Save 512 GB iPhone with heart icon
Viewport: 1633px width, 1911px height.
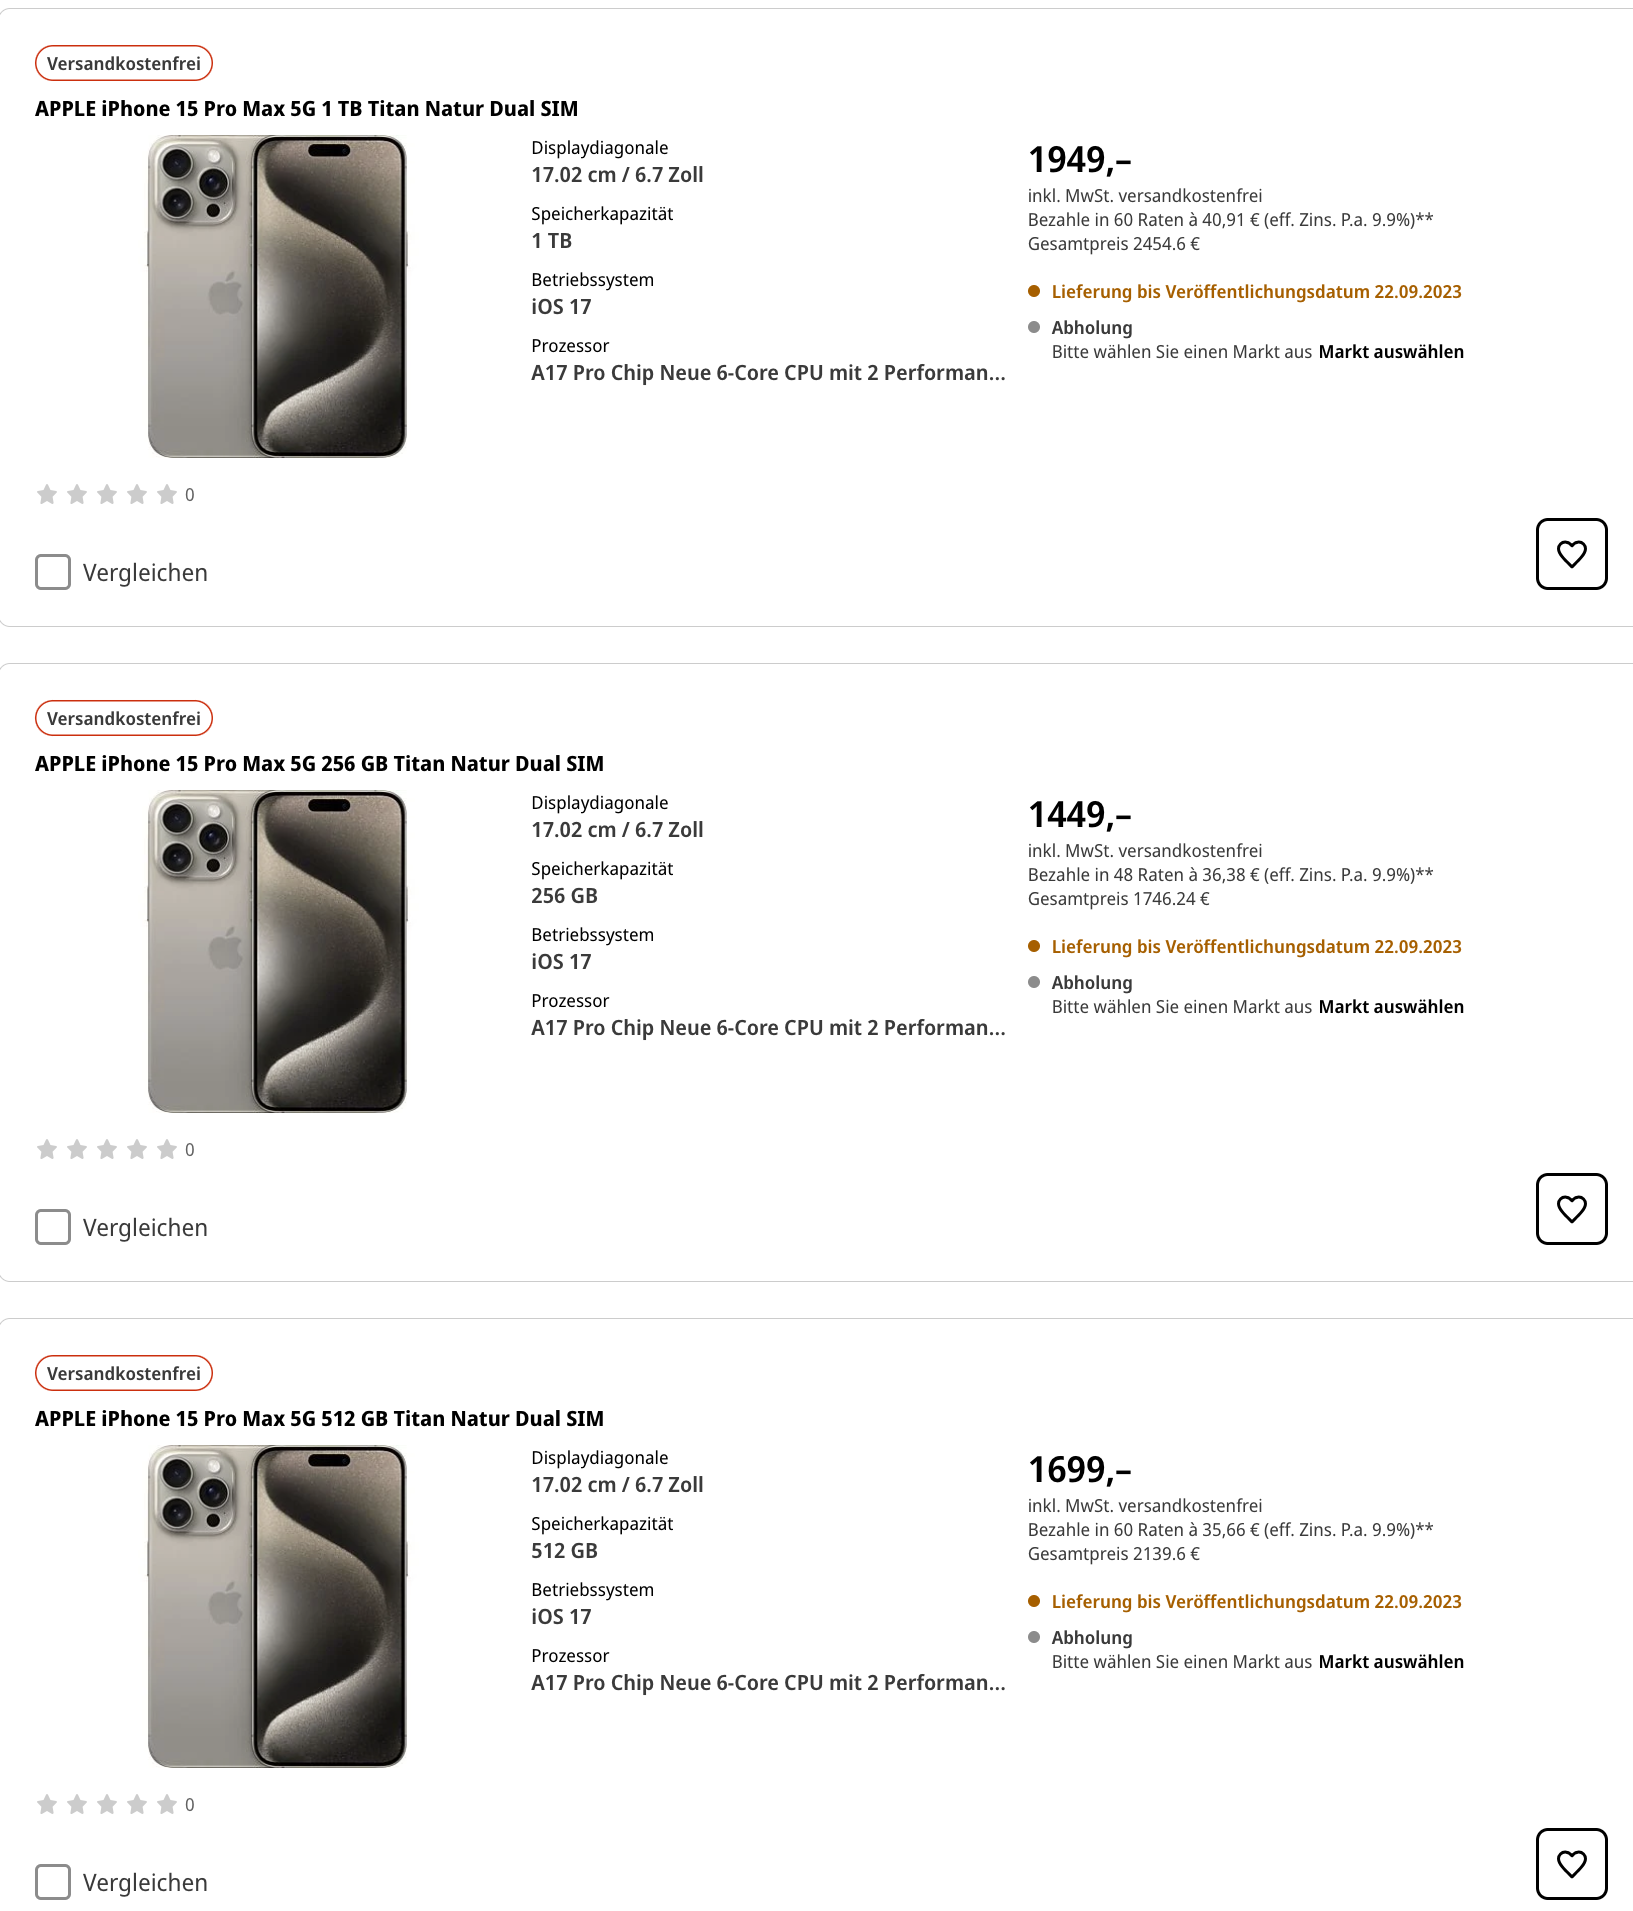[1571, 1864]
